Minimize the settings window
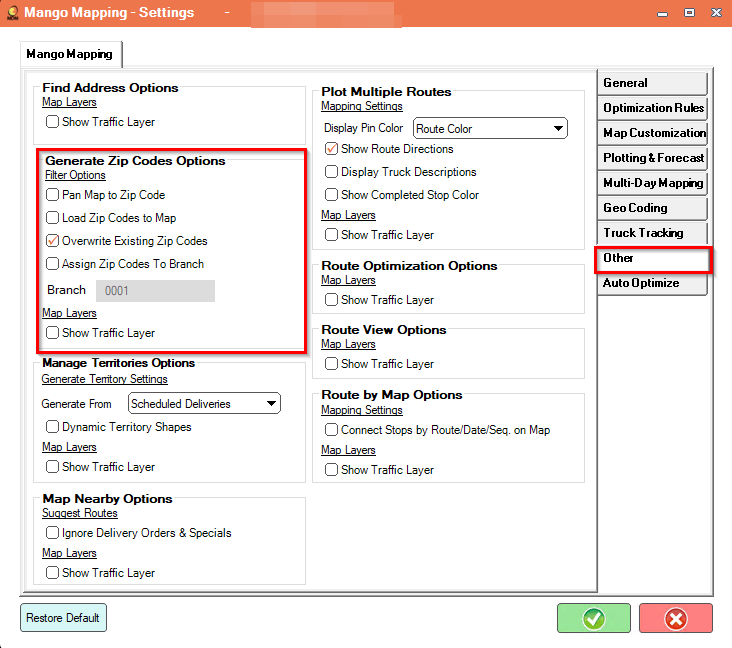The width and height of the screenshot is (732, 648). [662, 14]
